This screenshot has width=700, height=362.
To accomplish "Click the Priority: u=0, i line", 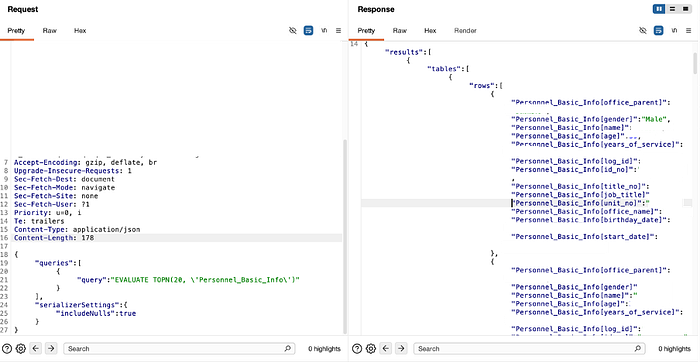I will pyautogui.click(x=47, y=213).
